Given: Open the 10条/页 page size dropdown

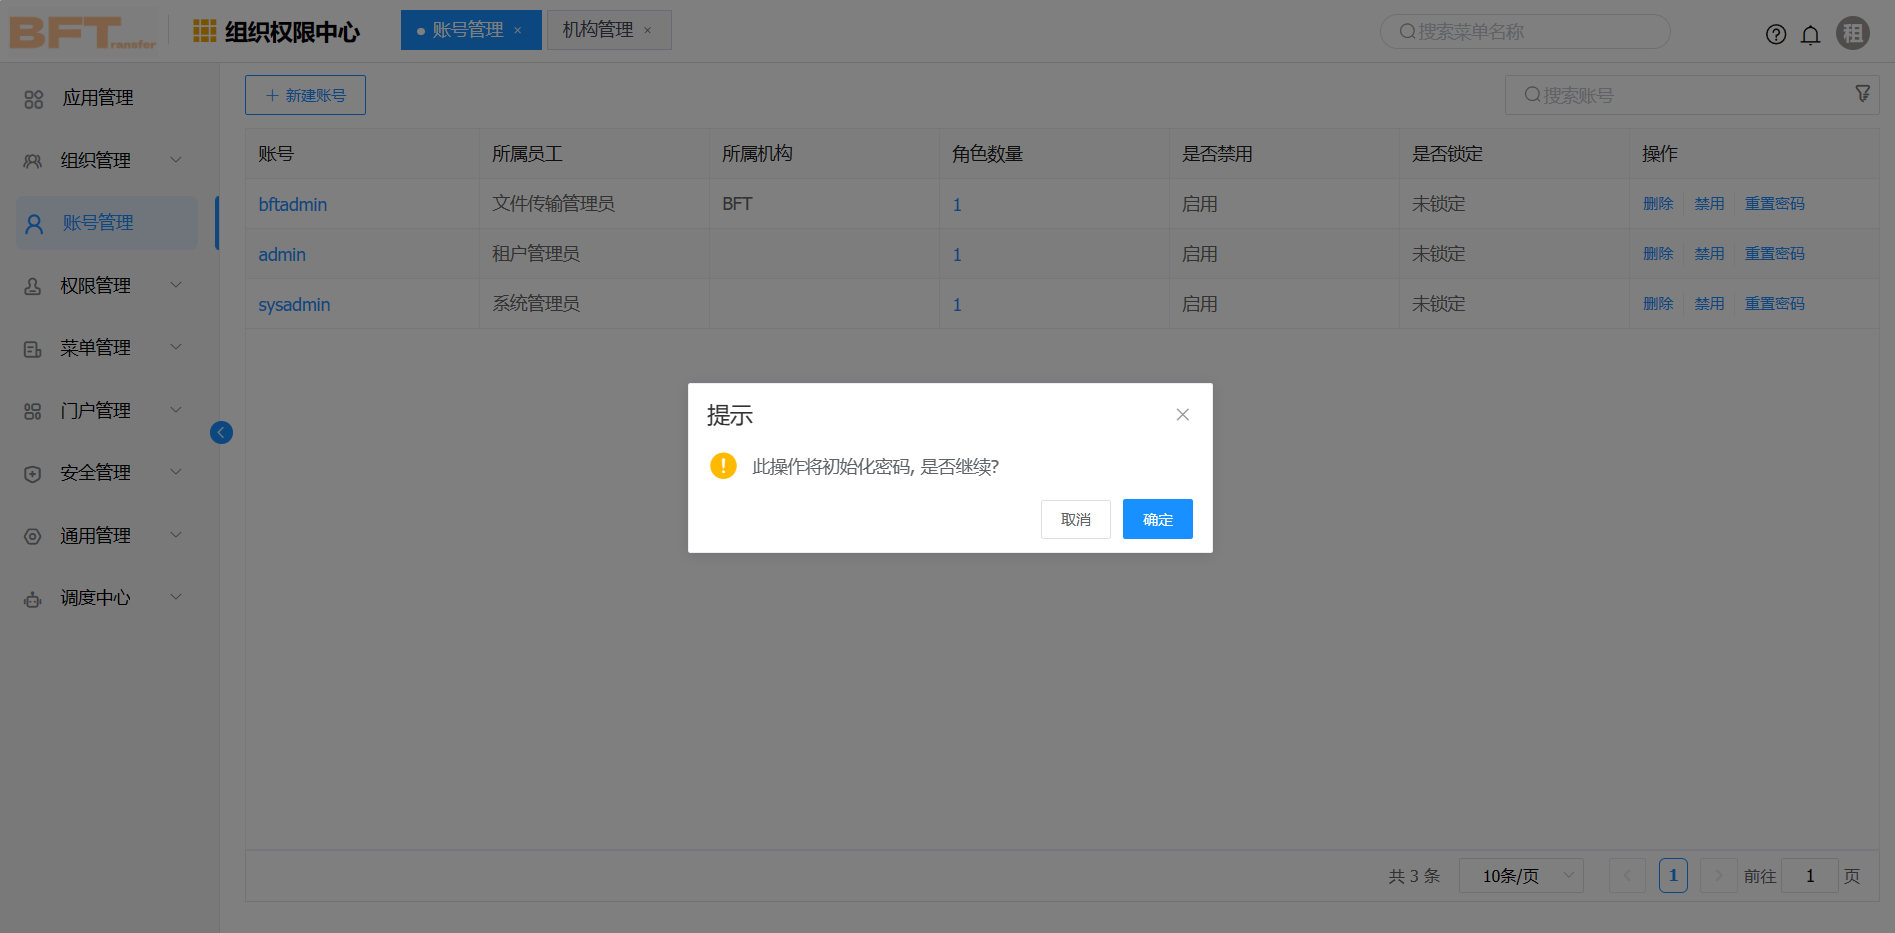Looking at the screenshot, I should click(x=1520, y=876).
